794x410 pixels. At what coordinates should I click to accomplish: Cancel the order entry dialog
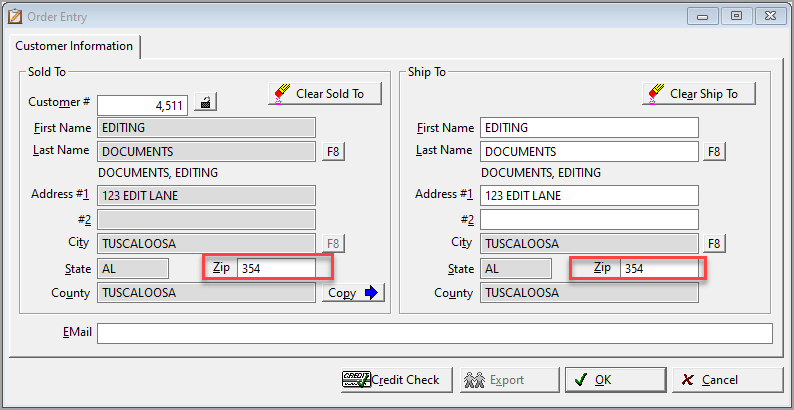pos(727,380)
